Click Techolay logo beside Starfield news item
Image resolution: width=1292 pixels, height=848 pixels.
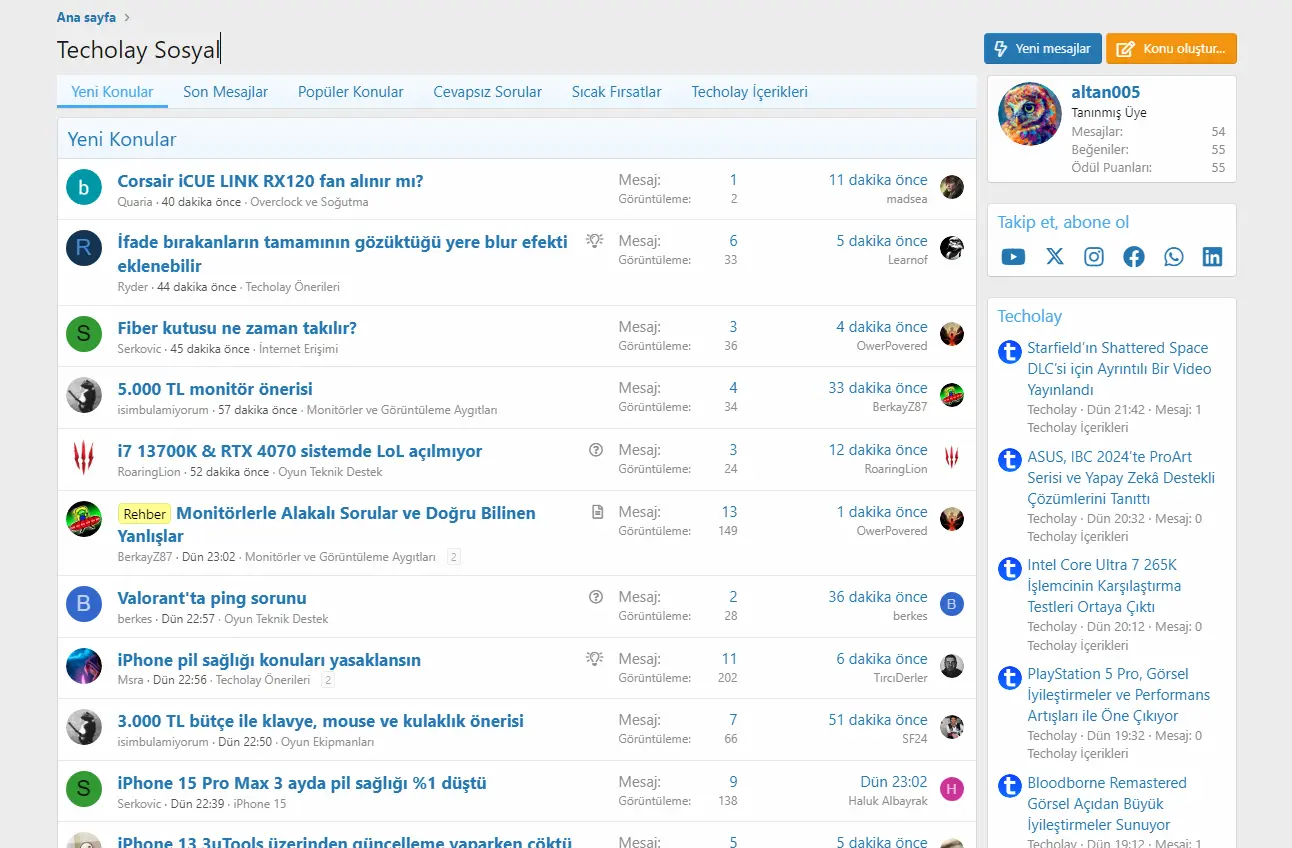(1010, 352)
